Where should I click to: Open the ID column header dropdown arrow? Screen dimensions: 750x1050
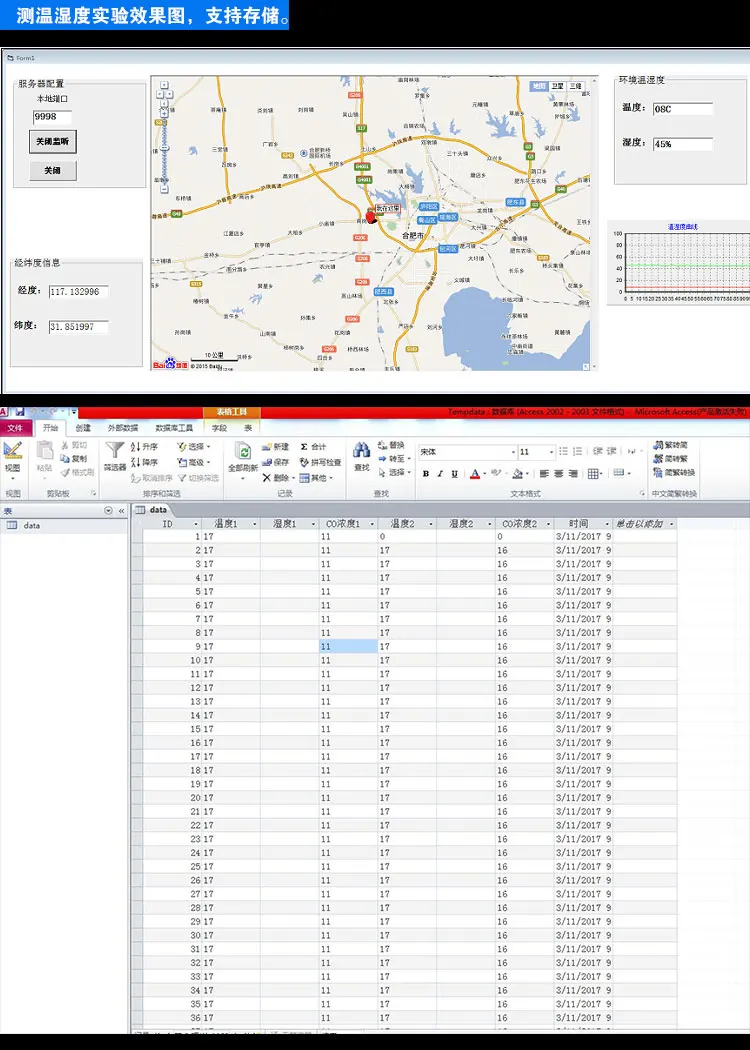pyautogui.click(x=196, y=524)
